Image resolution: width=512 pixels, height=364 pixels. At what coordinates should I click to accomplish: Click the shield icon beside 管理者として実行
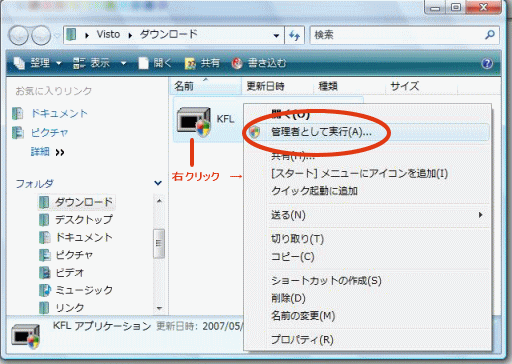click(x=255, y=132)
